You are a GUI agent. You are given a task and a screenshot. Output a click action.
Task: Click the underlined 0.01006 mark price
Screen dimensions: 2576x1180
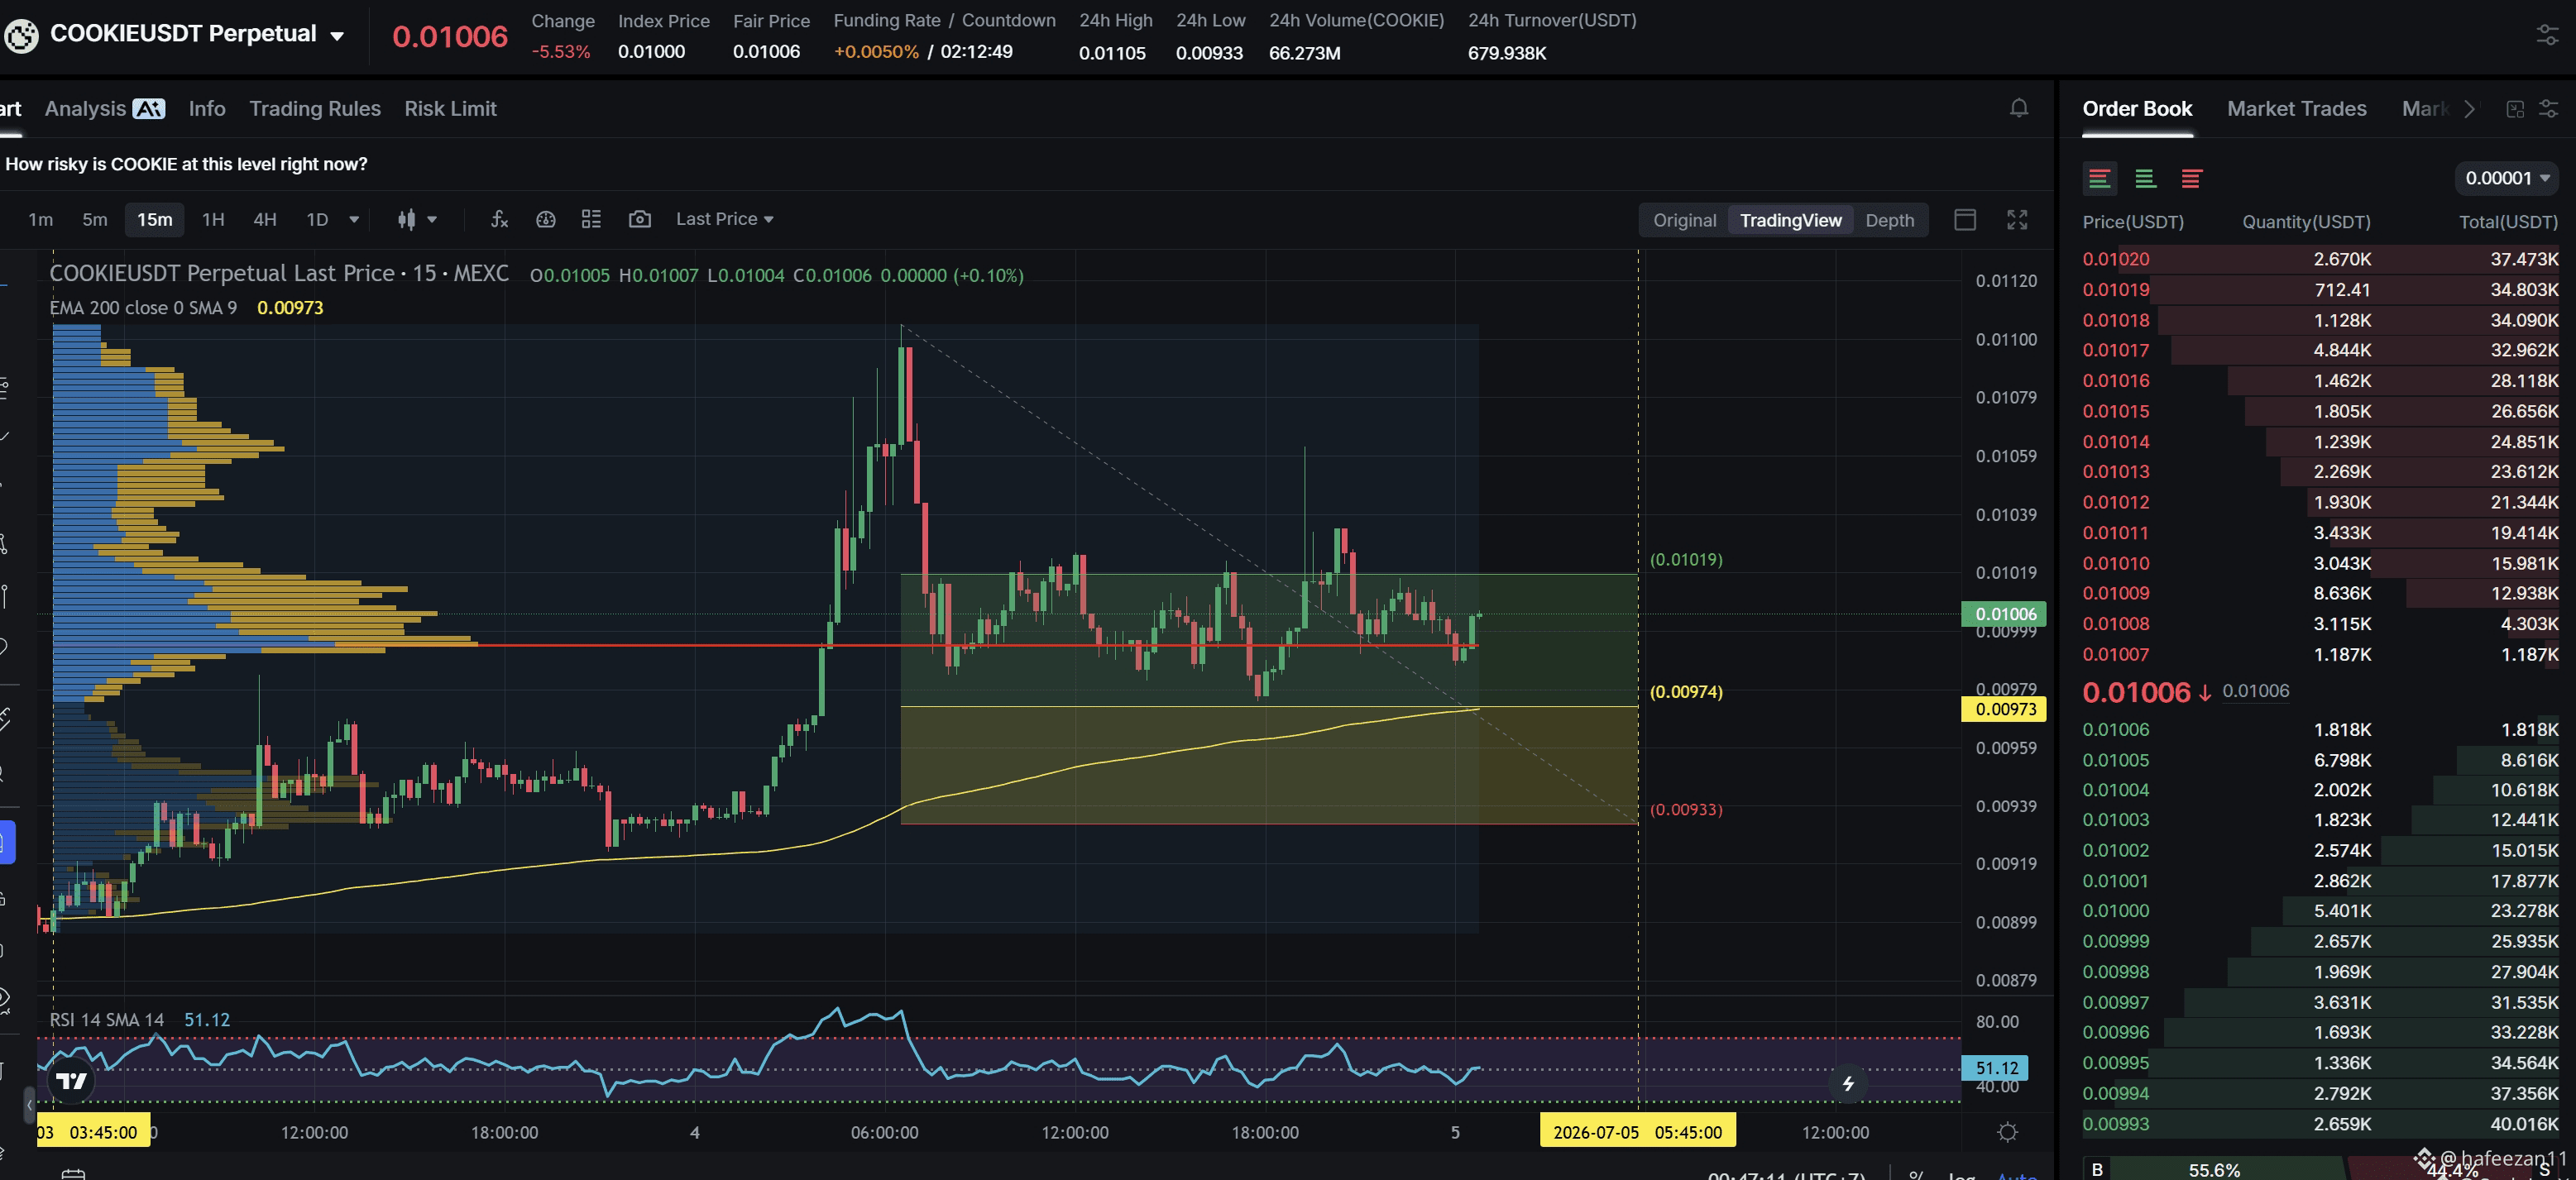point(2255,691)
